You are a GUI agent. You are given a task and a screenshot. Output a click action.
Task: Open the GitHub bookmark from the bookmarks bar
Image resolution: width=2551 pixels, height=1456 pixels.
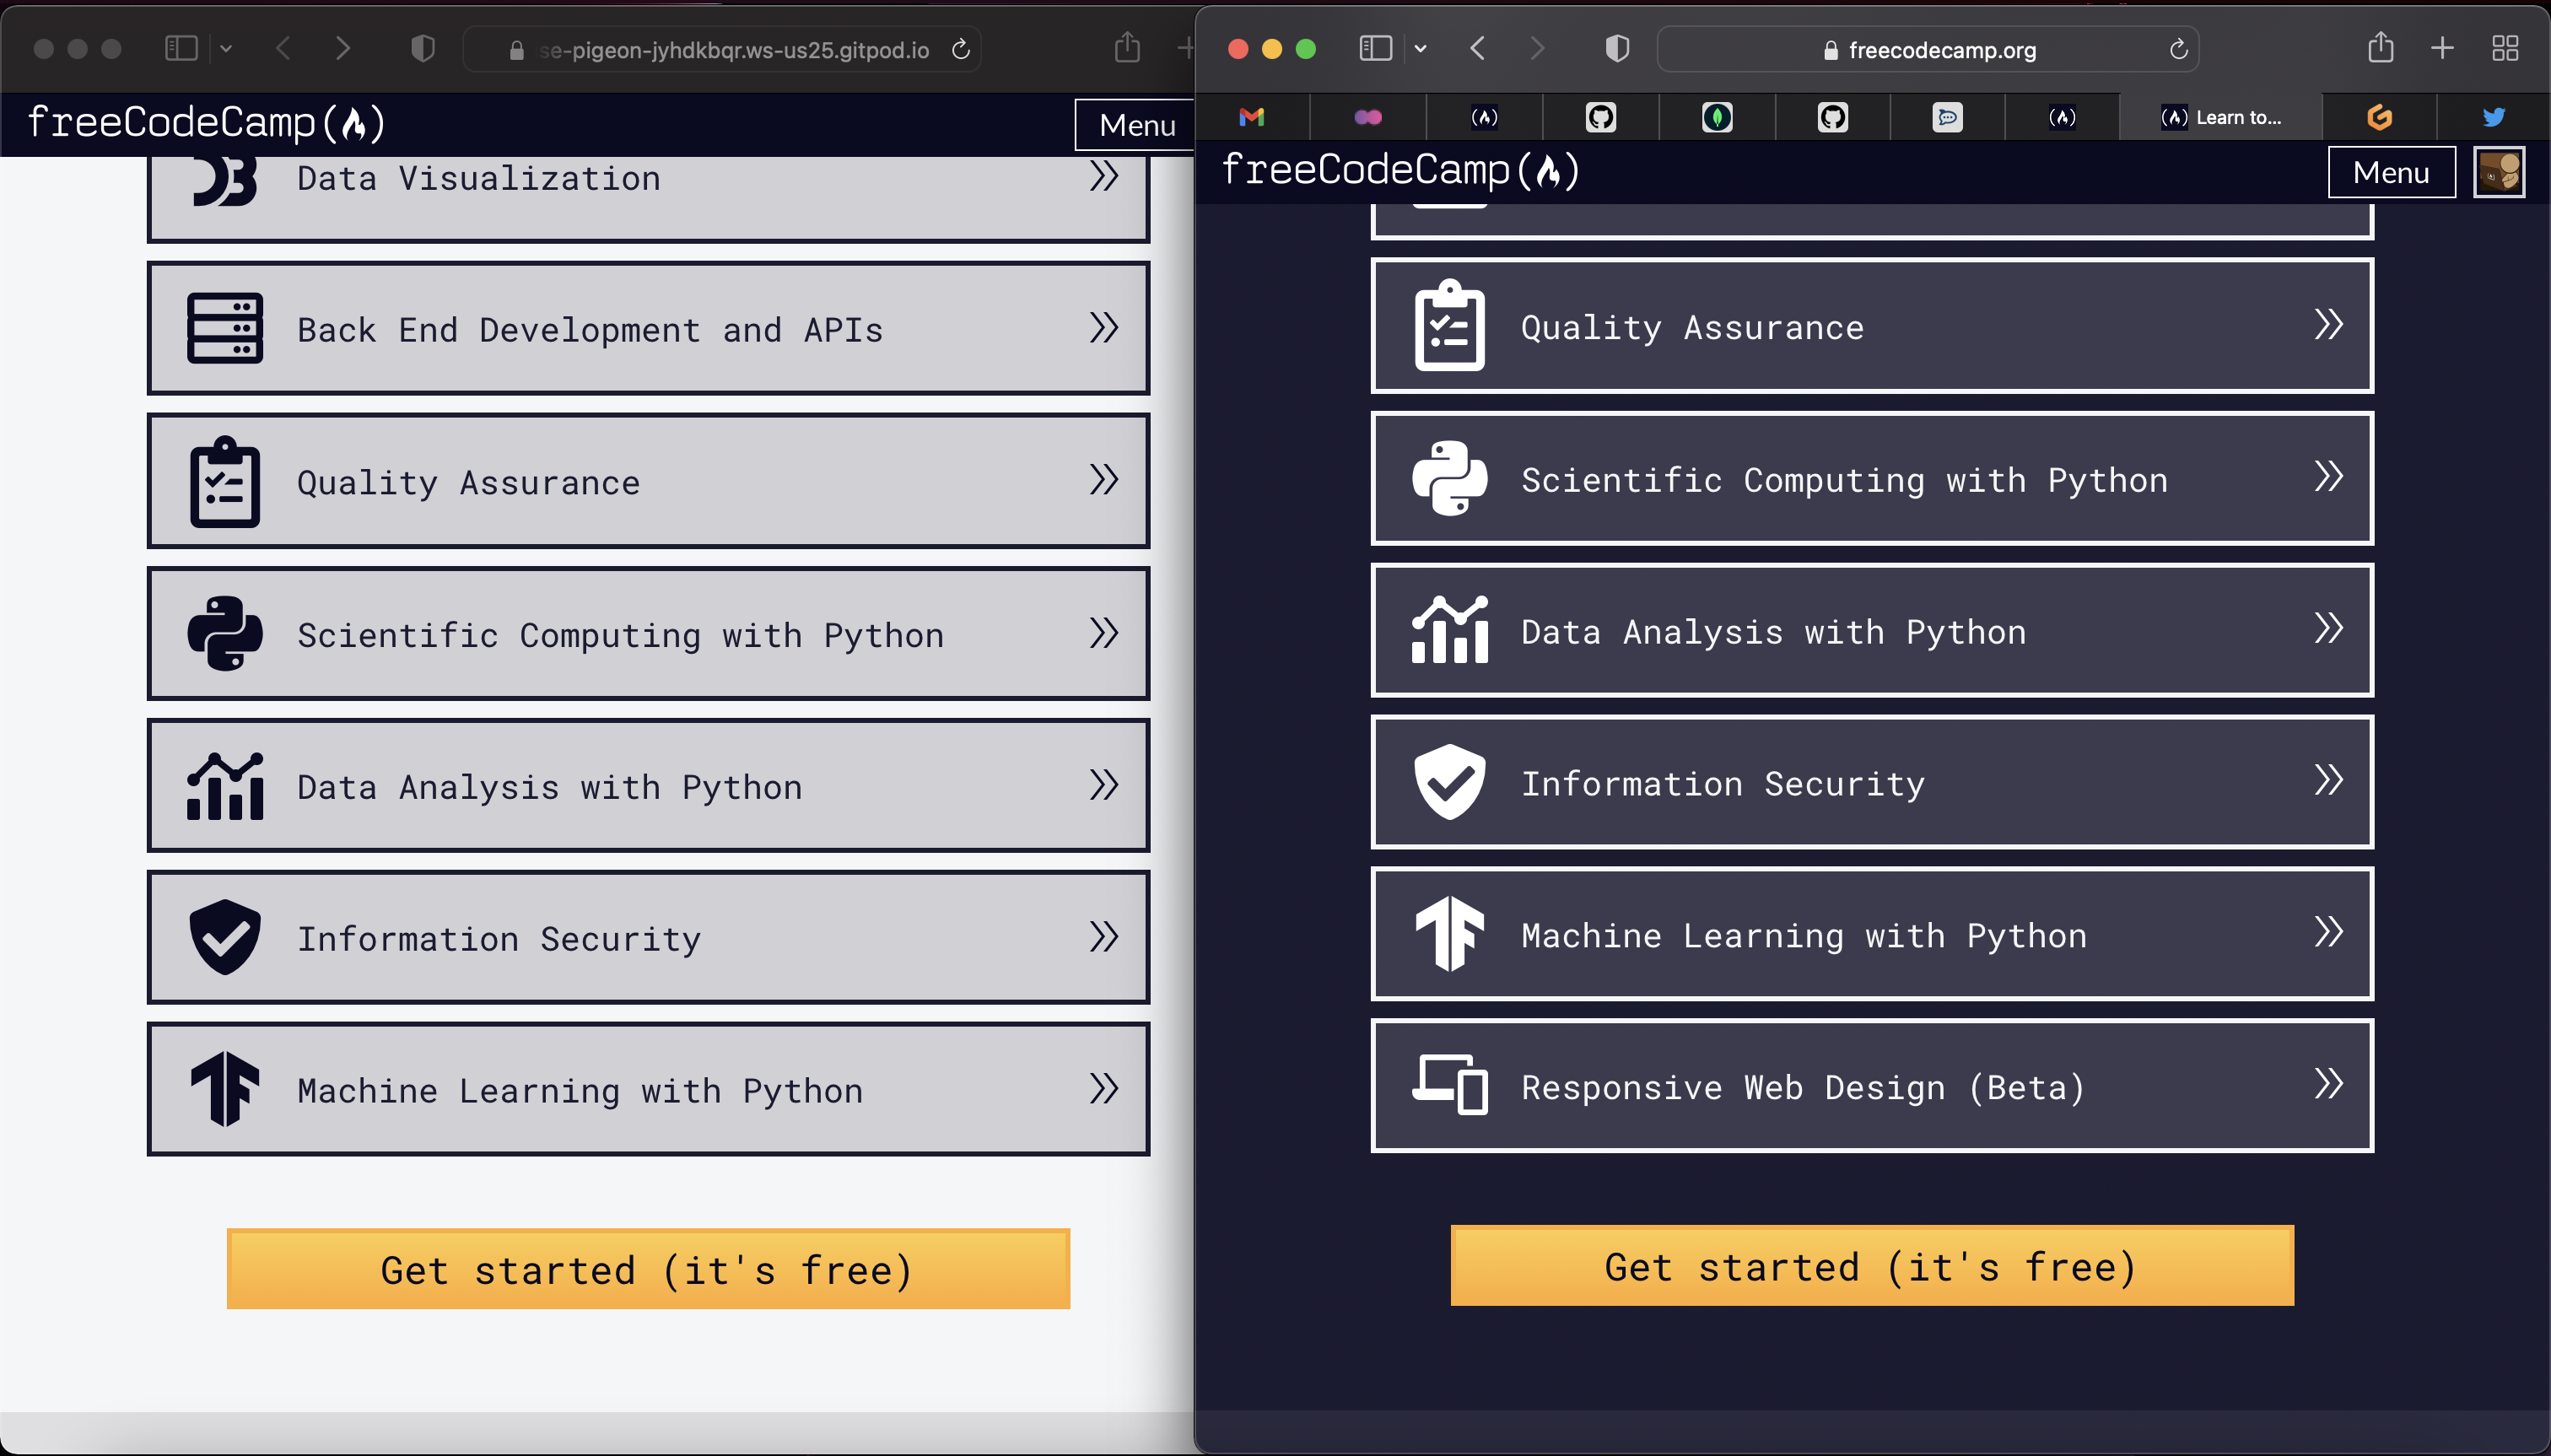click(1600, 117)
